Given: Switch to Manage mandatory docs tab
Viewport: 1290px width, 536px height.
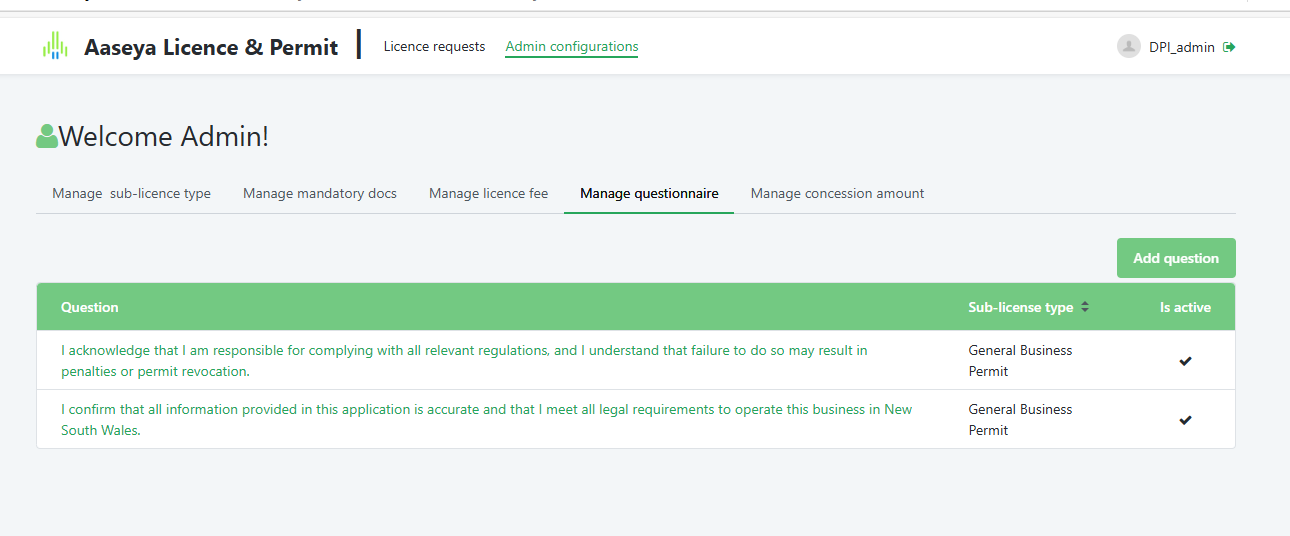Looking at the screenshot, I should coord(320,194).
